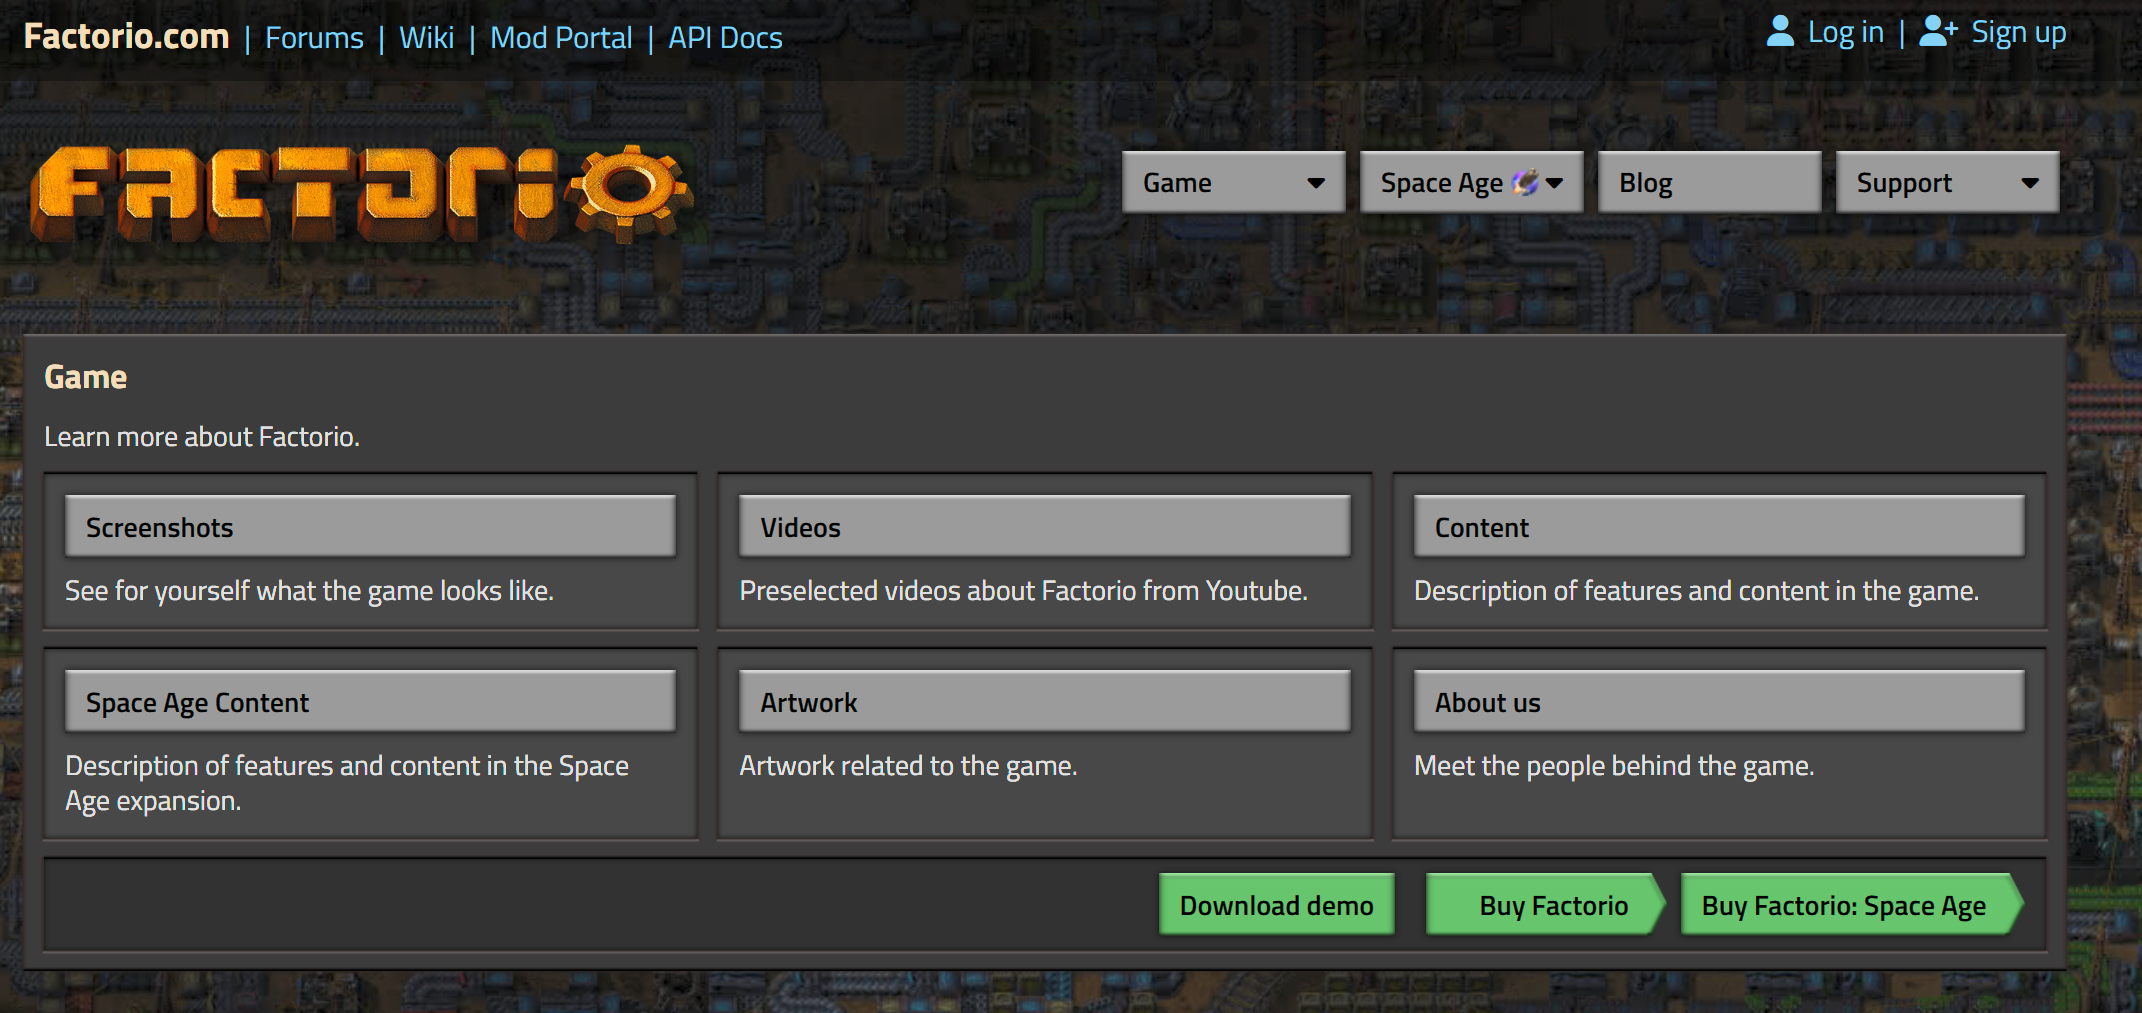Open the Forums link
The height and width of the screenshot is (1013, 2142).
(x=314, y=38)
